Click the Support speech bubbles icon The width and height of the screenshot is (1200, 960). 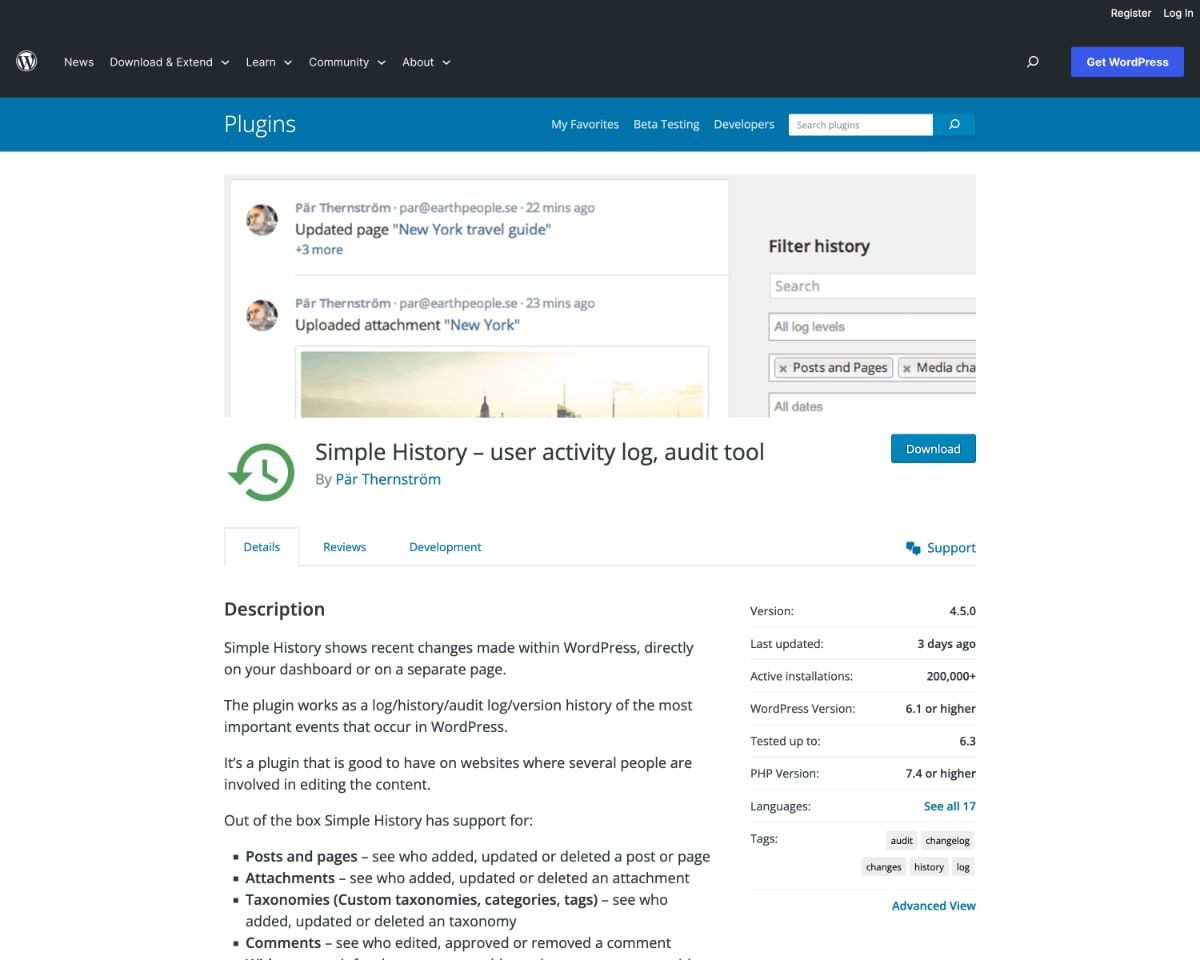click(912, 548)
